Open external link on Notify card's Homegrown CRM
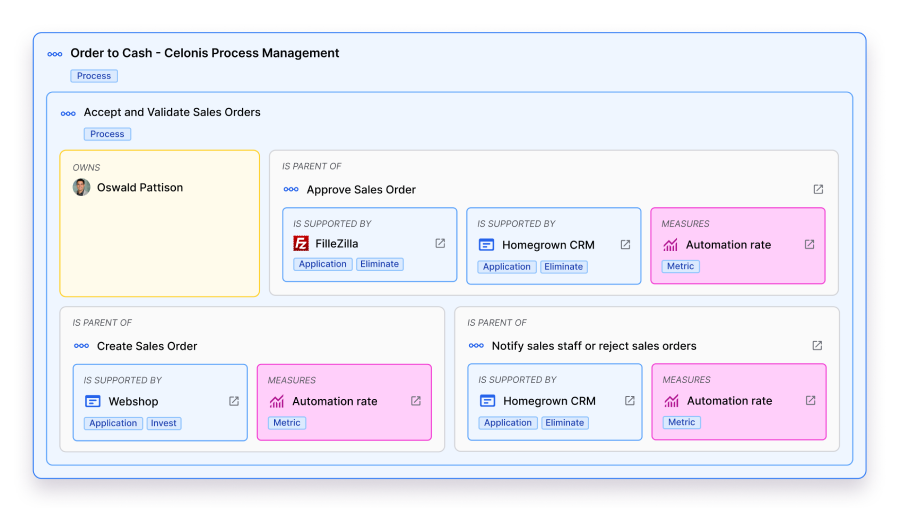 630,401
